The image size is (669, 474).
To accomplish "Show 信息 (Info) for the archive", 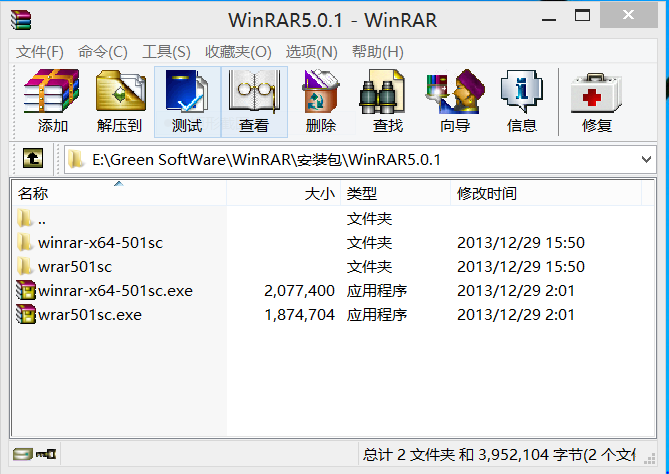I will (521, 102).
